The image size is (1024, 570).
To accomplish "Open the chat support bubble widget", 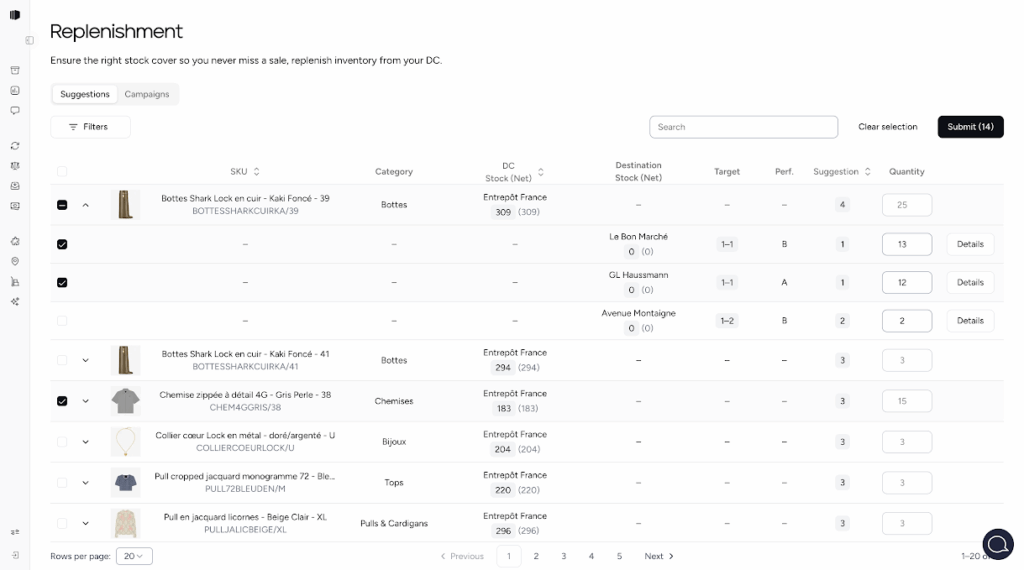I will [997, 543].
